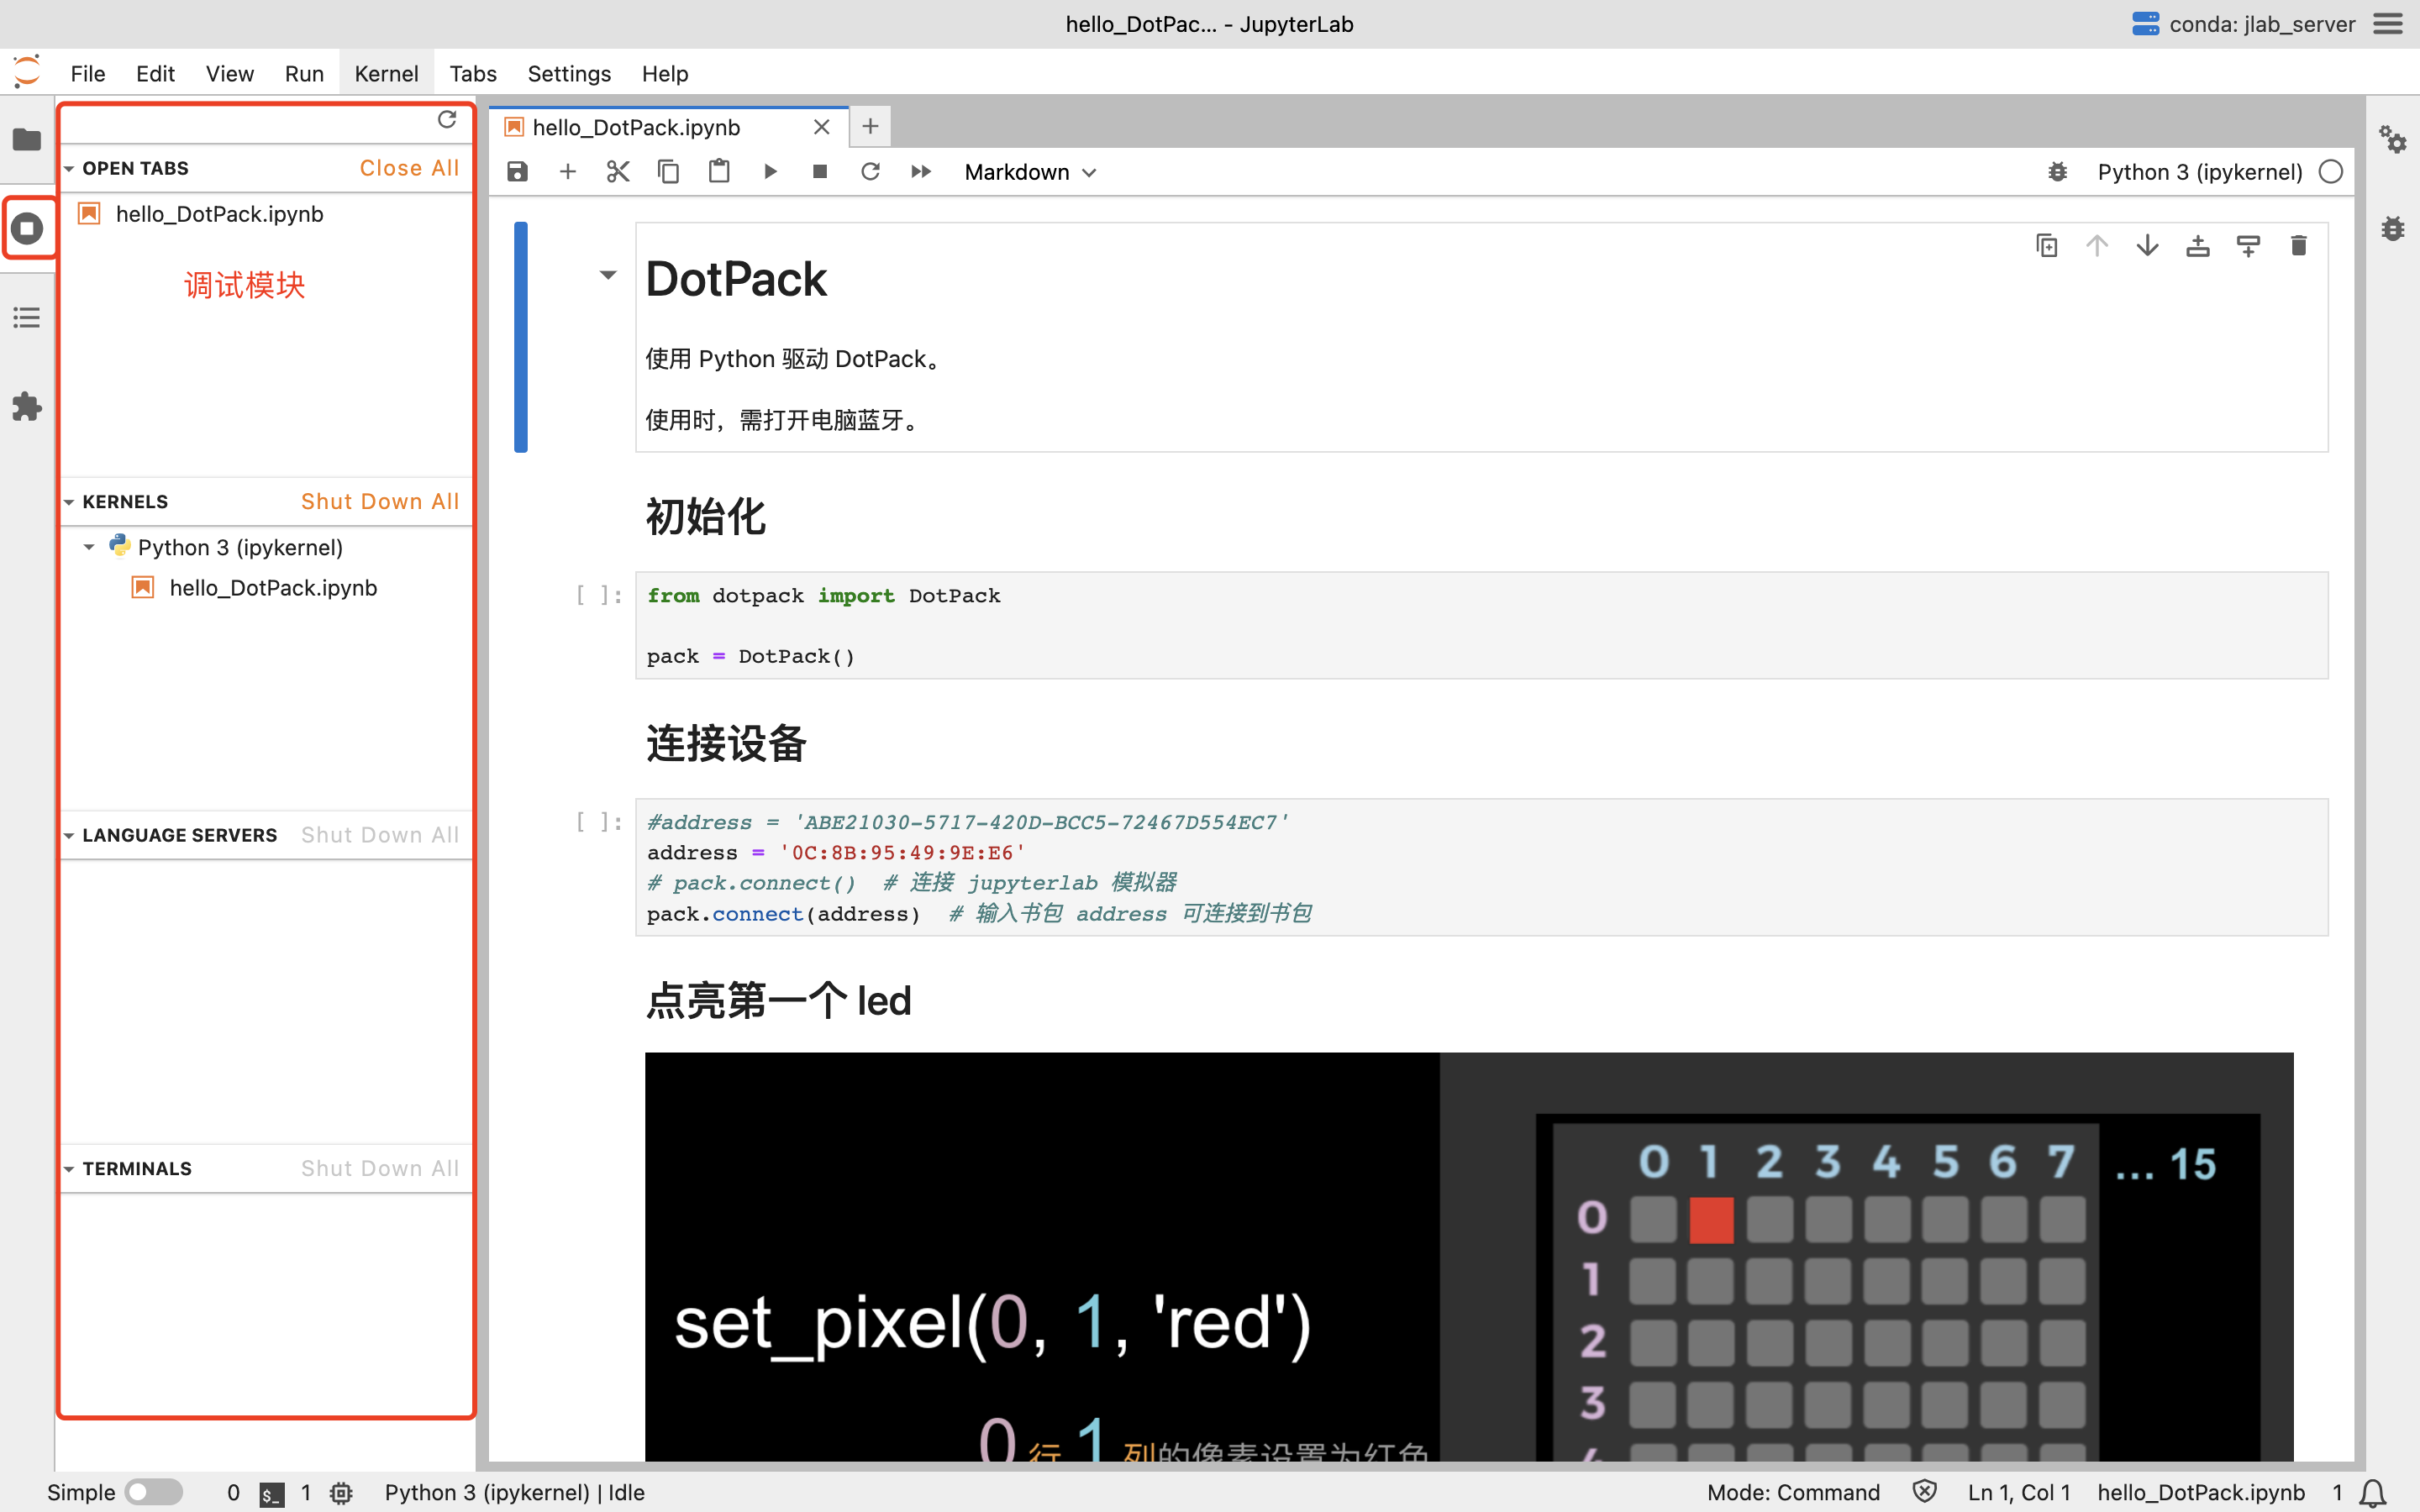Click Shut Down All kernels button
Image resolution: width=2420 pixels, height=1512 pixels.
380,500
